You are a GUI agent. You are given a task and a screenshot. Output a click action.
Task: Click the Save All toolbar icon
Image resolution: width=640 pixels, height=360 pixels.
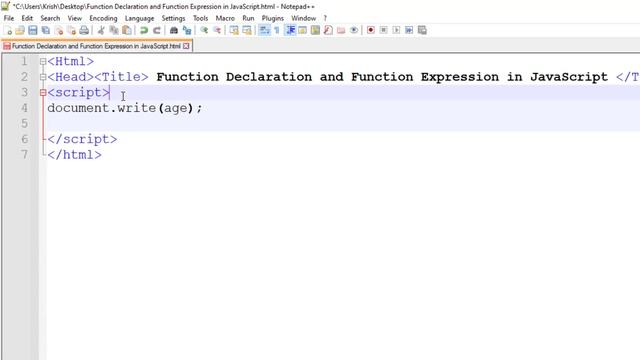click(46, 30)
